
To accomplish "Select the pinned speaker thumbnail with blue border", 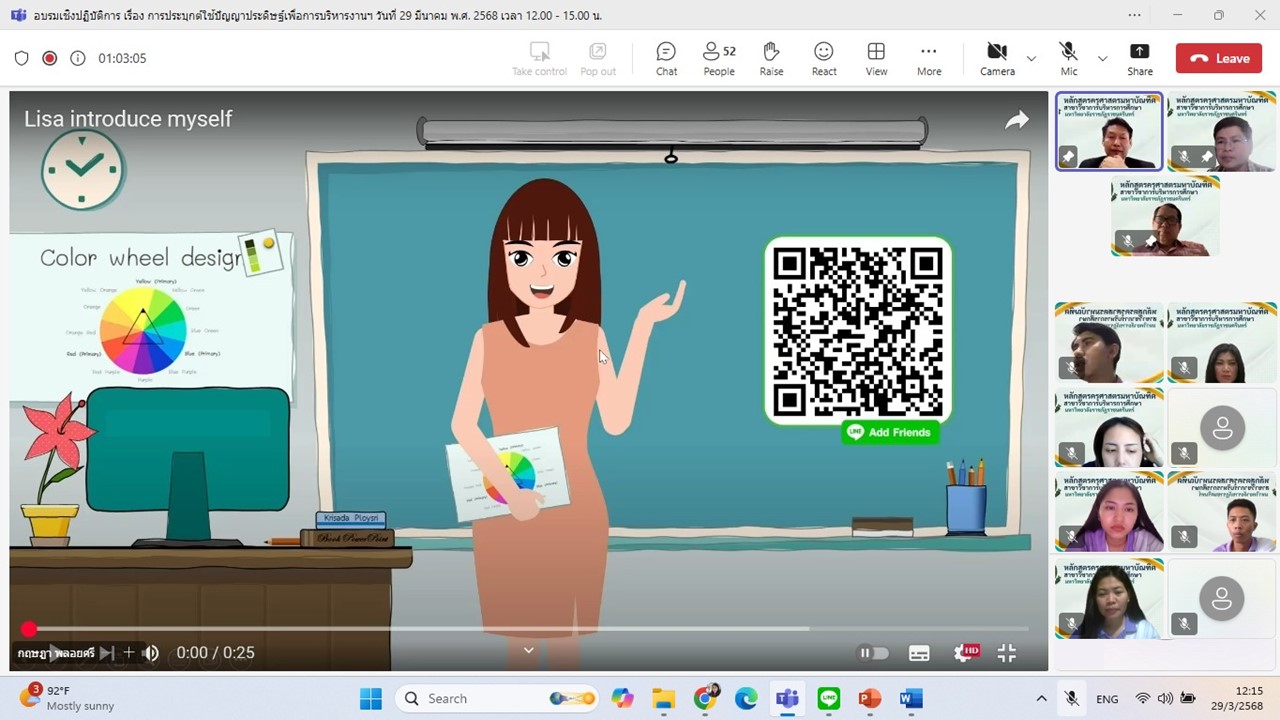I will 1109,132.
